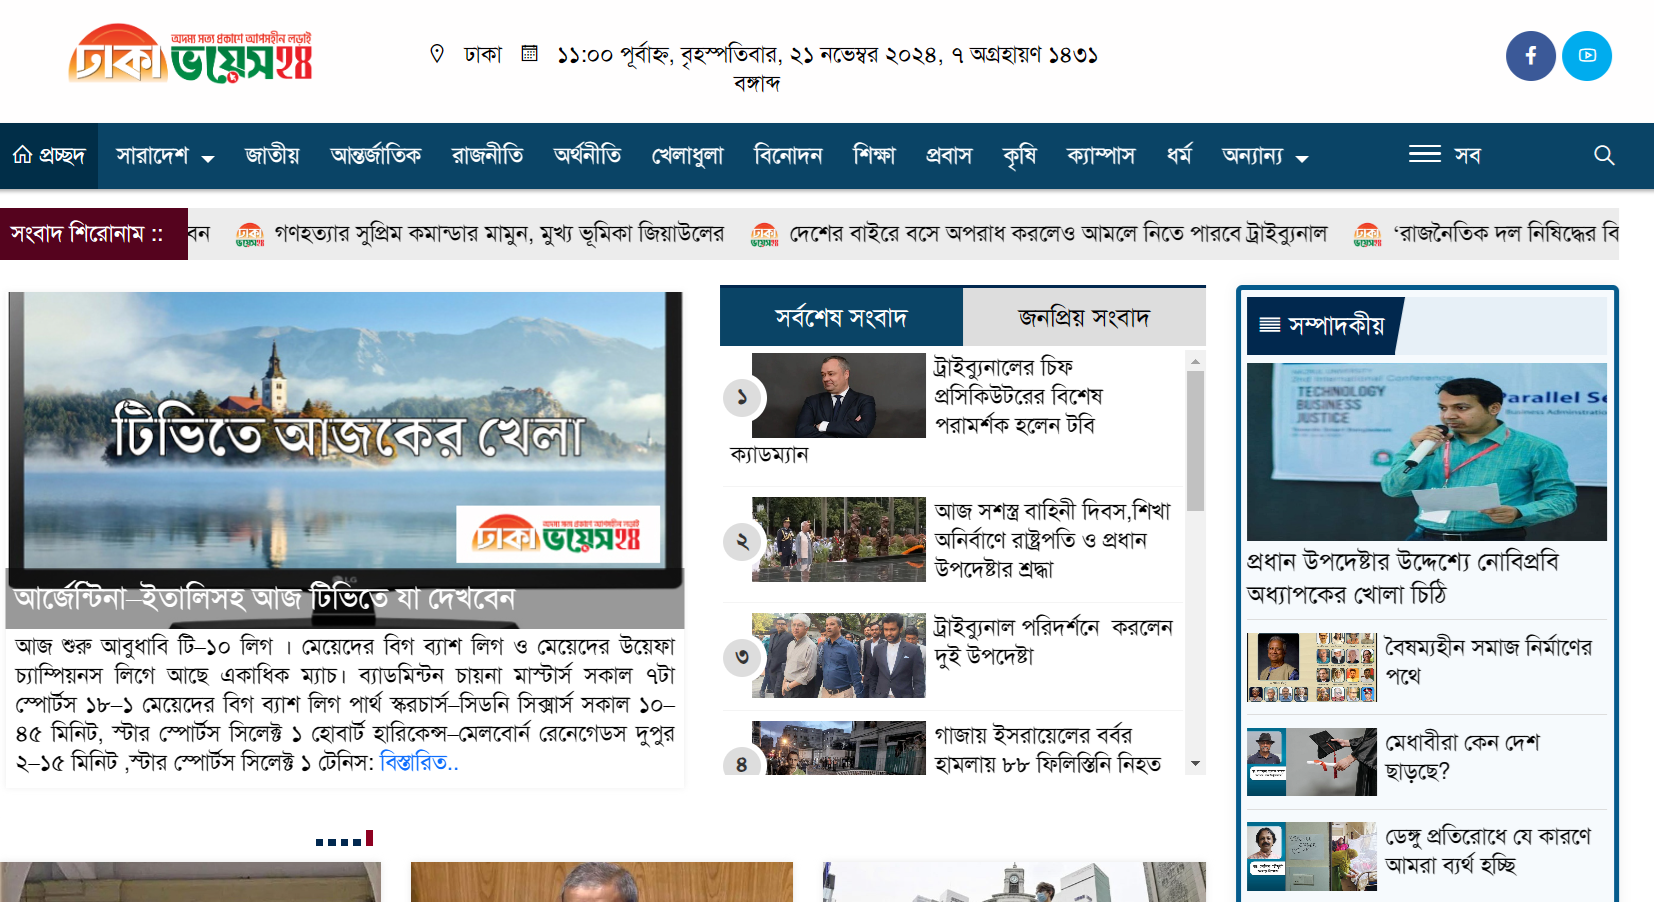This screenshot has height=902, width=1654.
Task: Click the home প্রচ্ছদ icon
Action: click(x=23, y=155)
